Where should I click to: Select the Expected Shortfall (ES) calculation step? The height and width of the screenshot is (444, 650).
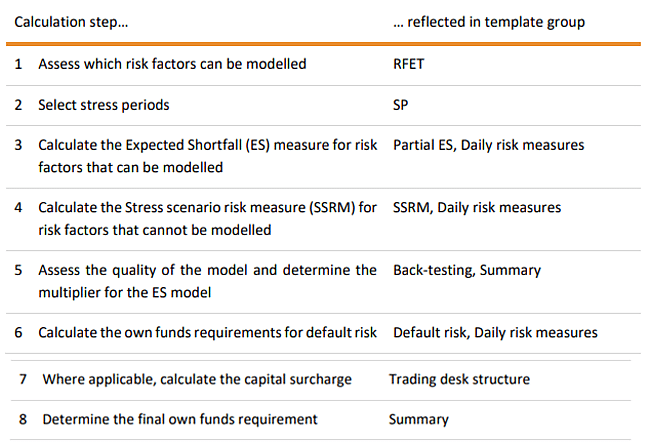[x=207, y=156]
